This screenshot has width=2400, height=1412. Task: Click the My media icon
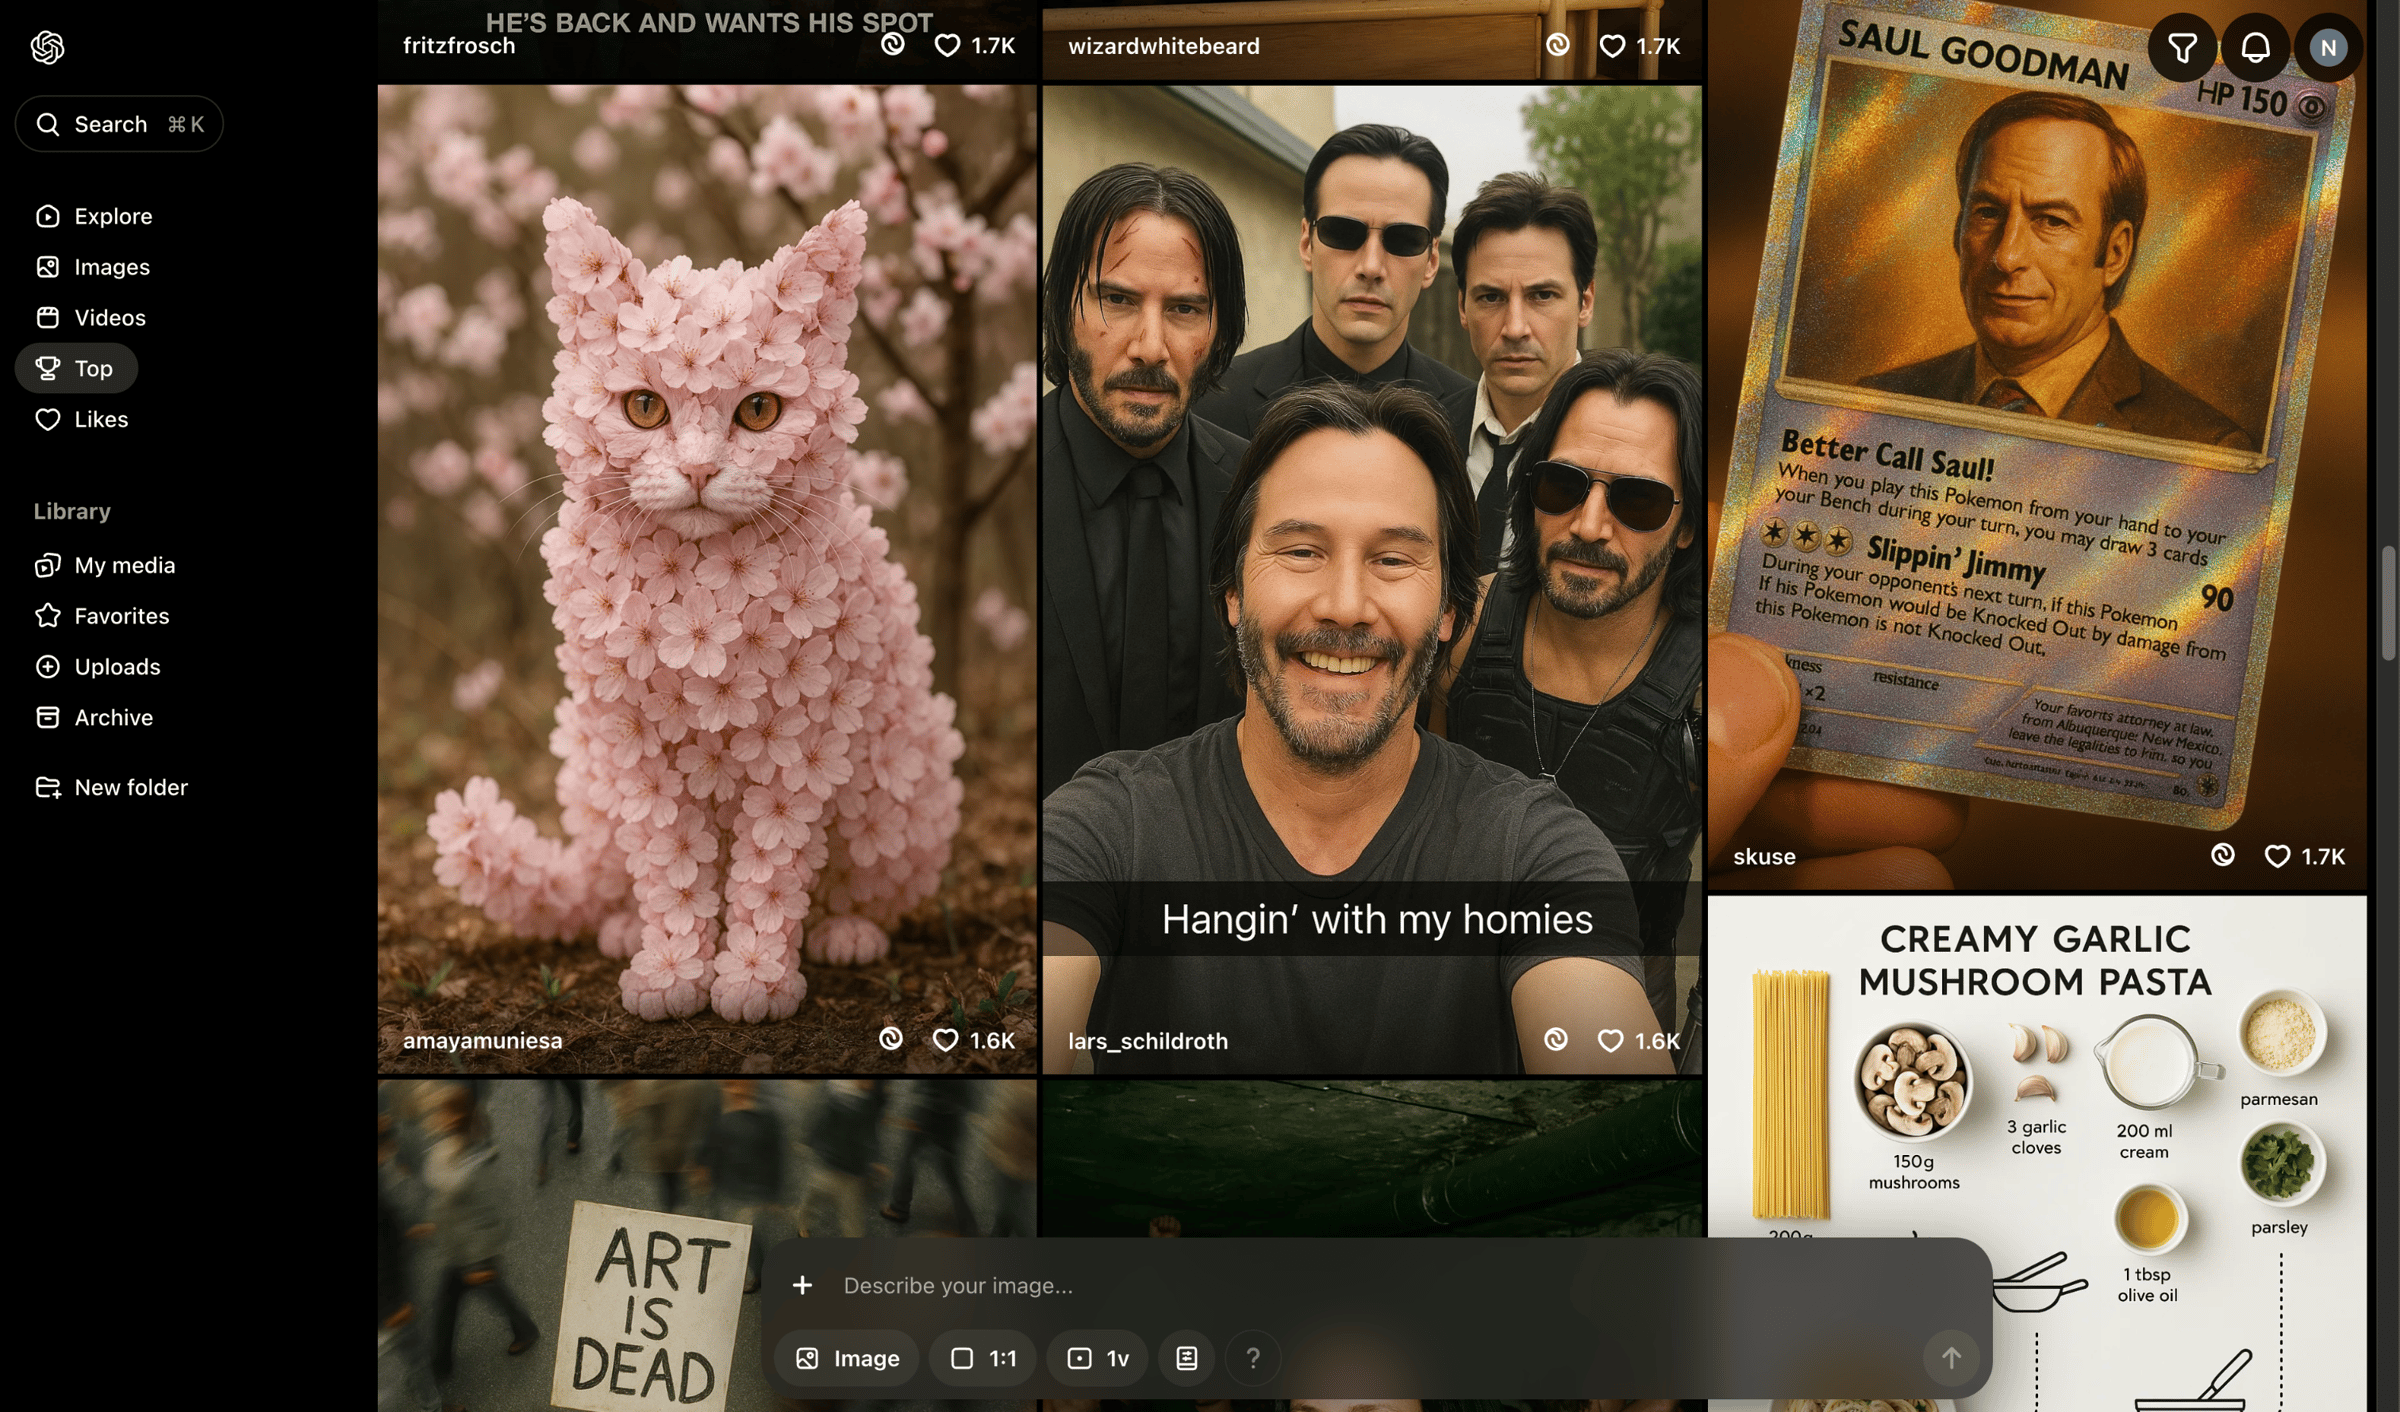tap(47, 565)
